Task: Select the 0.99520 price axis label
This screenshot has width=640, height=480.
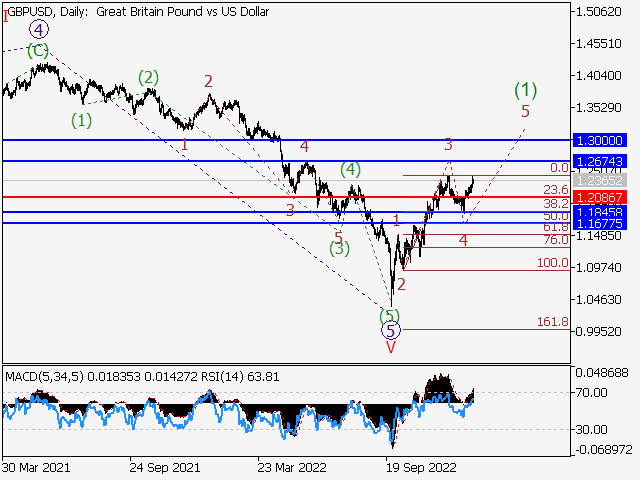Action: pyautogui.click(x=598, y=331)
